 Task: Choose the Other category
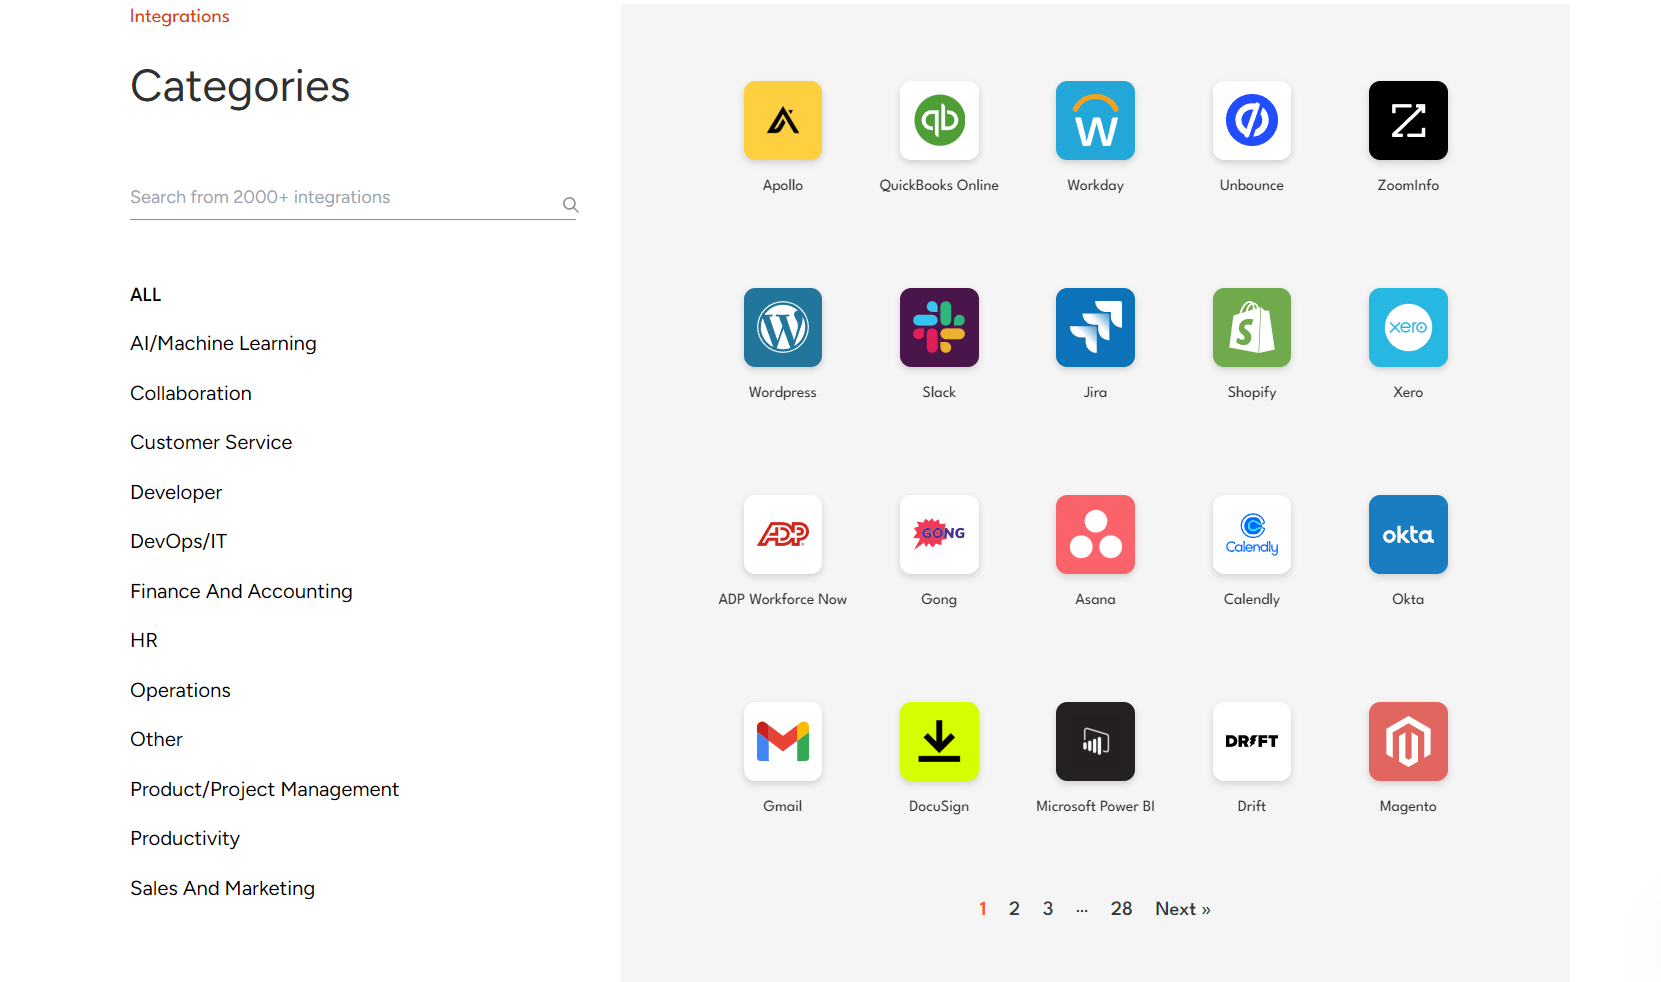click(156, 739)
